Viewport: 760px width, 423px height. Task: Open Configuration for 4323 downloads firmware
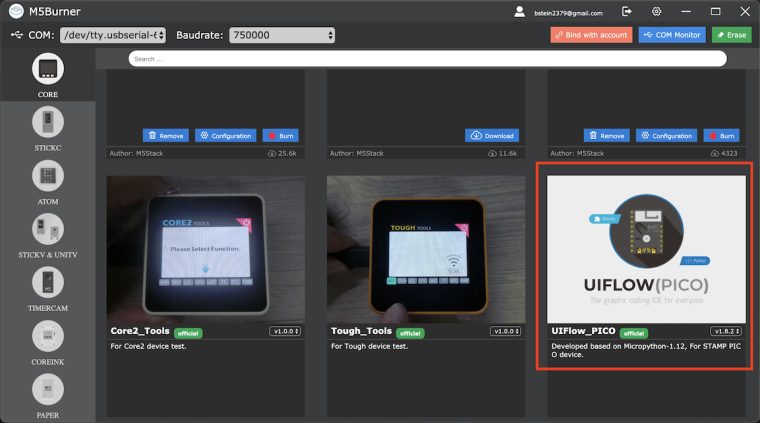tap(666, 136)
